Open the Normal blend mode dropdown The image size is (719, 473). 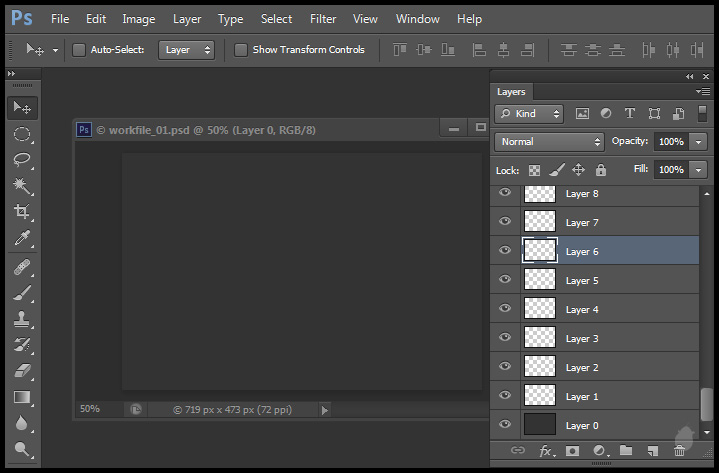tap(550, 142)
